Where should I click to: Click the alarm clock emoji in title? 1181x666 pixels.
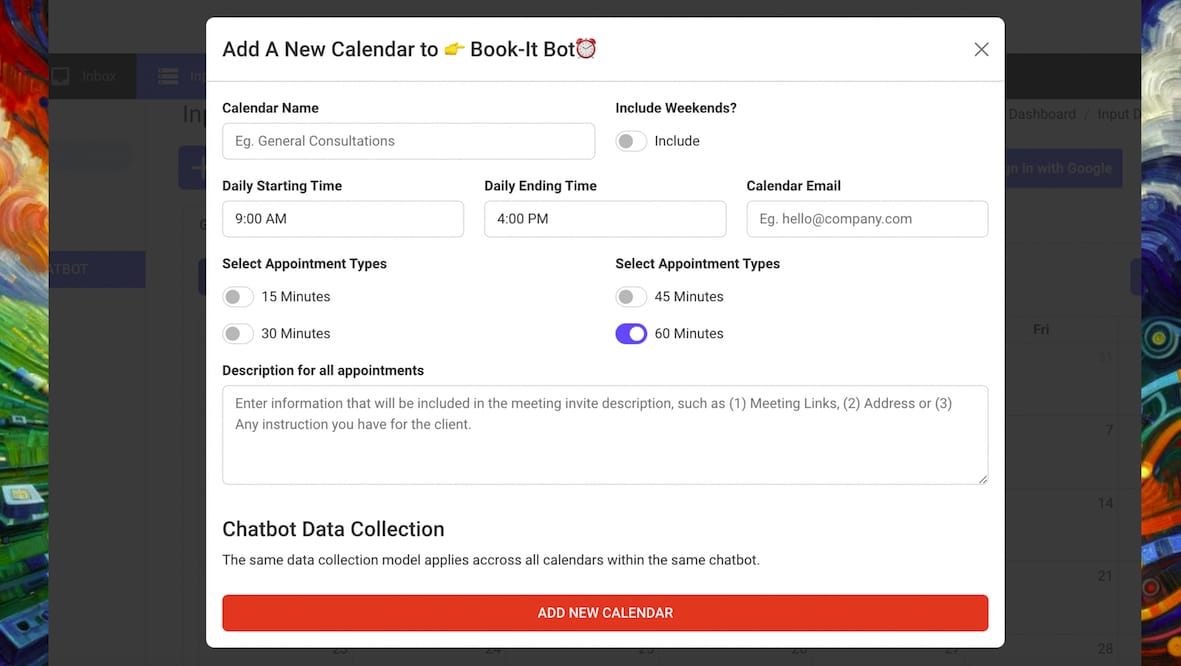[586, 48]
